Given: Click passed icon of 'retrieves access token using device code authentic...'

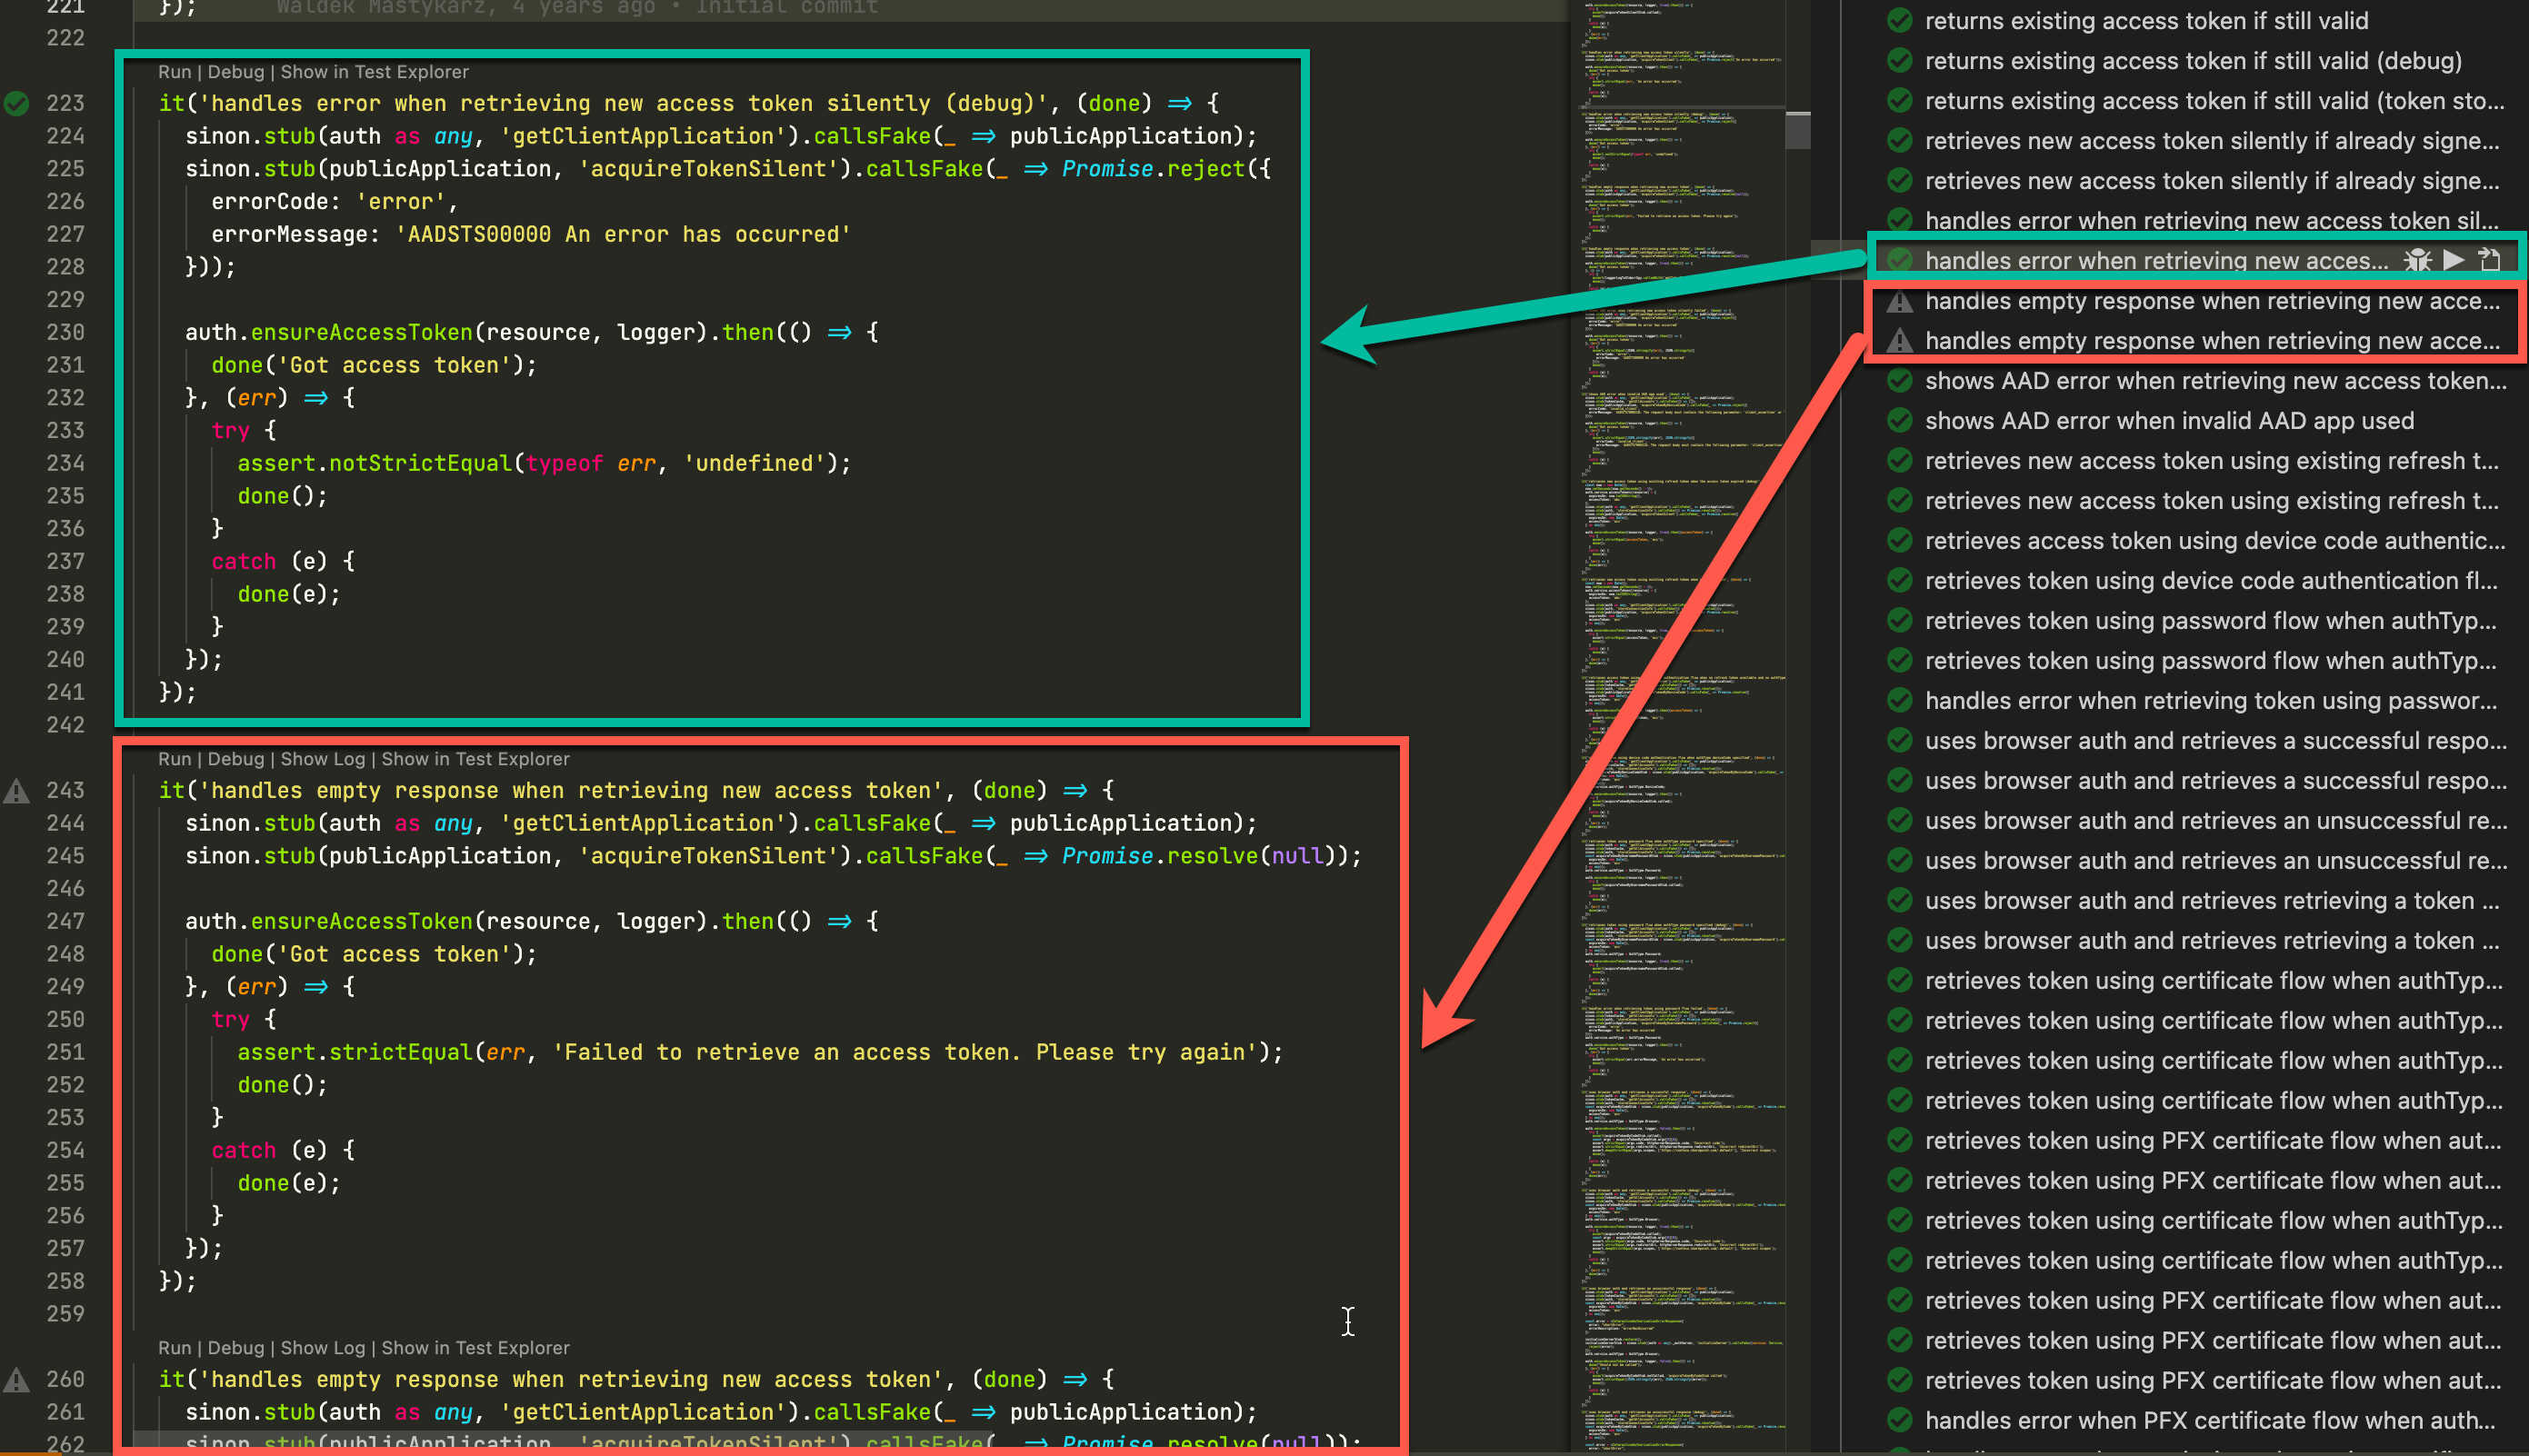Looking at the screenshot, I should (x=1899, y=540).
